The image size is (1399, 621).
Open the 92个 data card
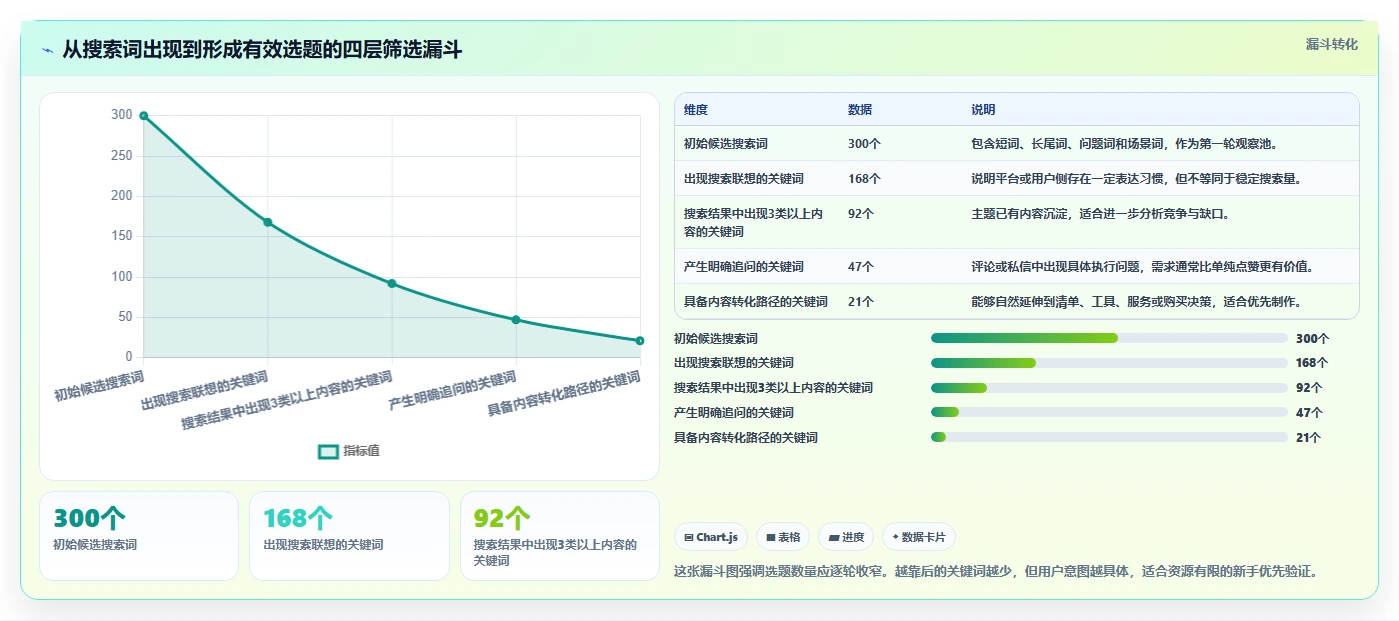(560, 535)
